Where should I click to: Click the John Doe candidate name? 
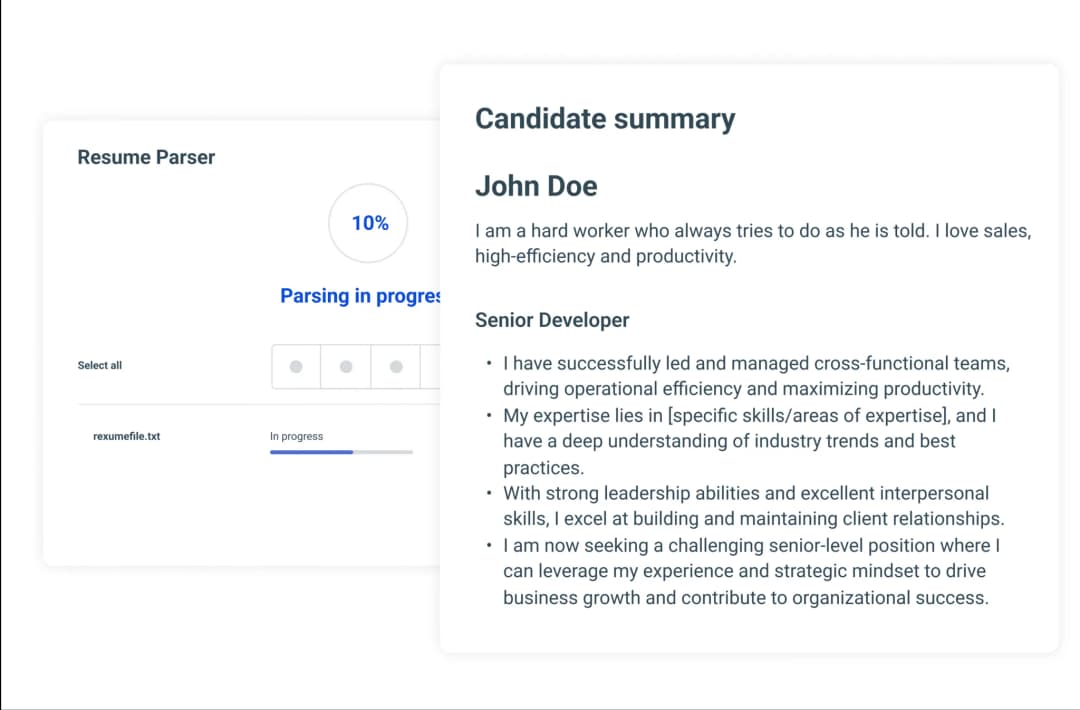tap(536, 186)
